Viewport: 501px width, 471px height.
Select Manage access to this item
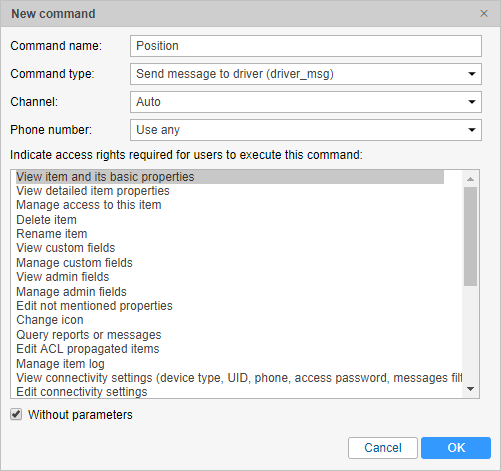tap(230, 205)
